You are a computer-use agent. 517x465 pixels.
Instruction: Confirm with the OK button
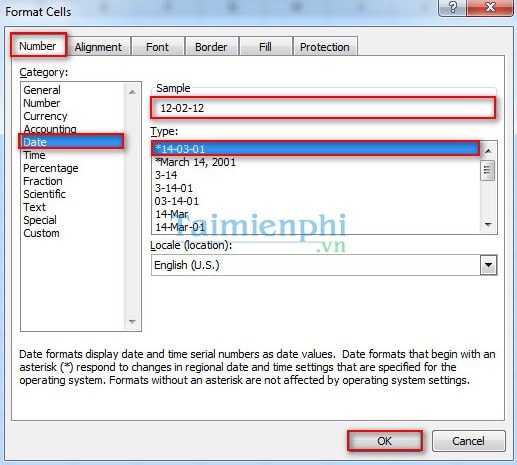point(385,441)
